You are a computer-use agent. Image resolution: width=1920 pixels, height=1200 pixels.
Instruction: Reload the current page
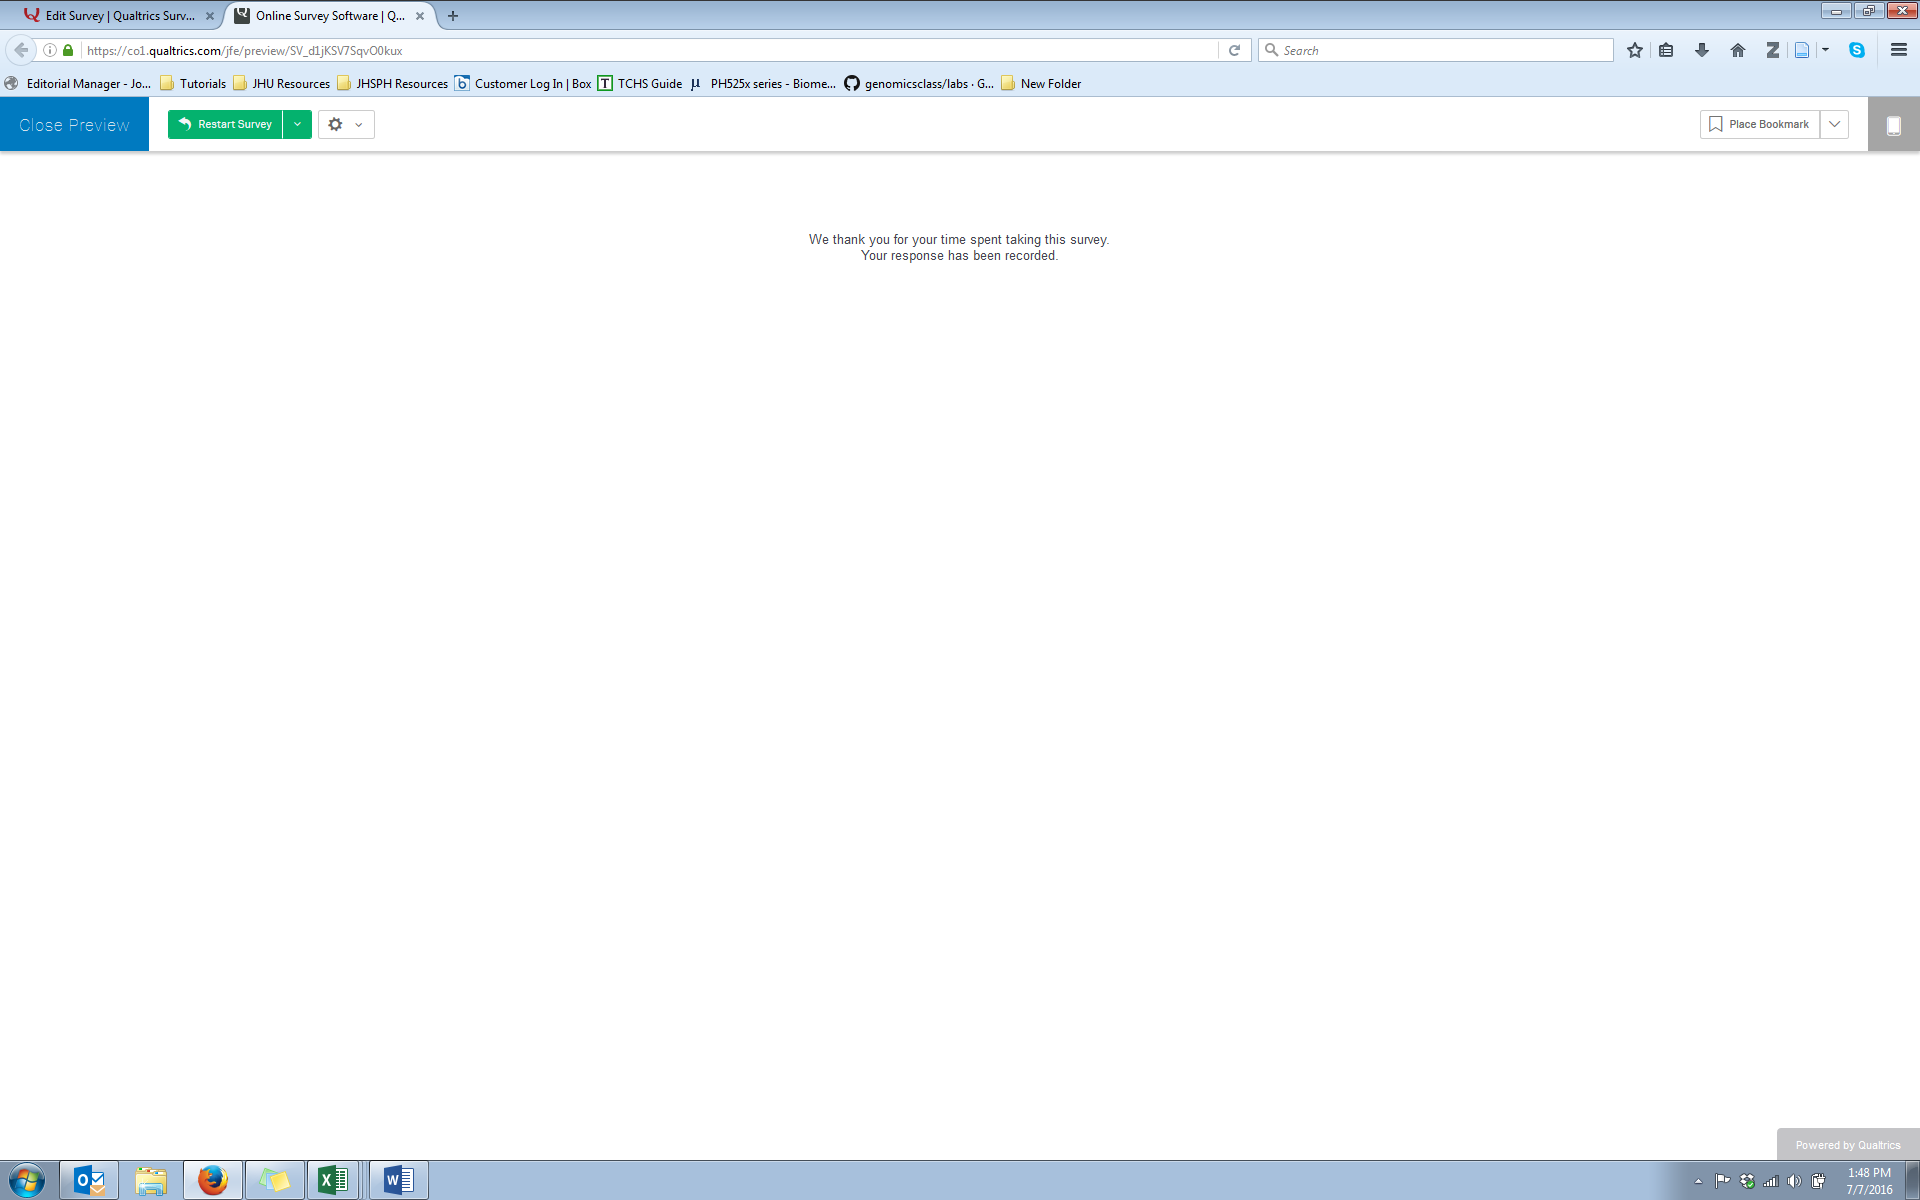[1234, 50]
